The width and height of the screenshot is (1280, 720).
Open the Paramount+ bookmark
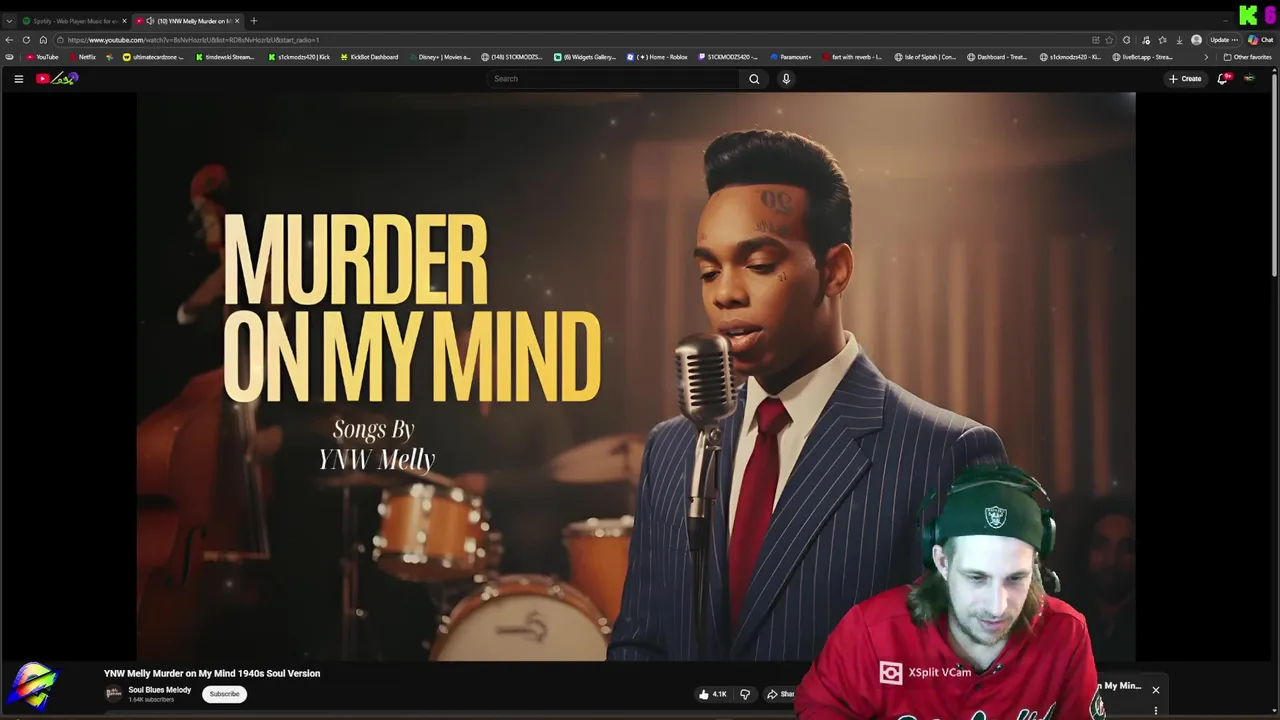coord(790,57)
